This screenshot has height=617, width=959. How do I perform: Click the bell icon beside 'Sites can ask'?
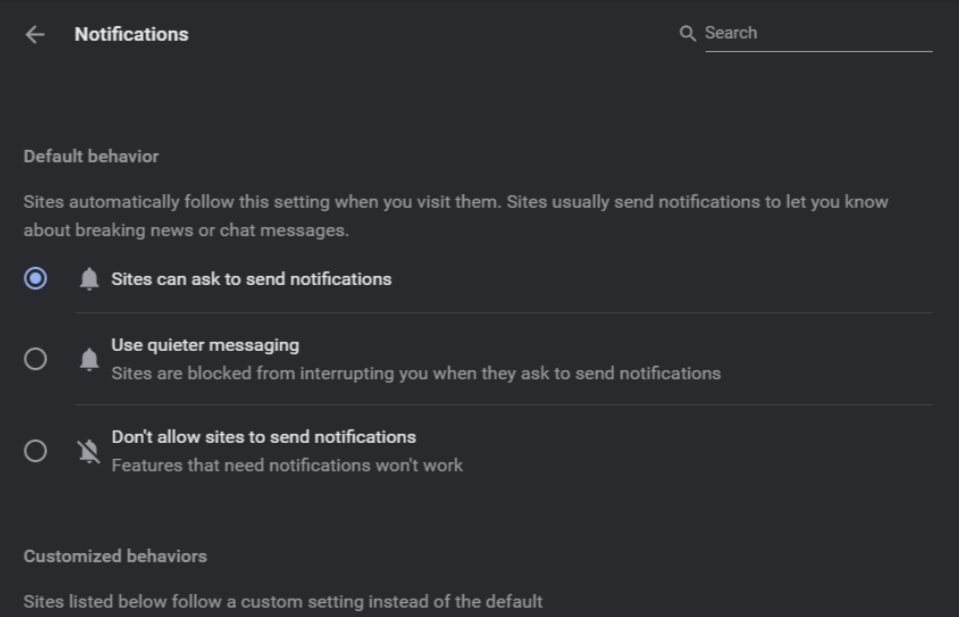coord(89,279)
